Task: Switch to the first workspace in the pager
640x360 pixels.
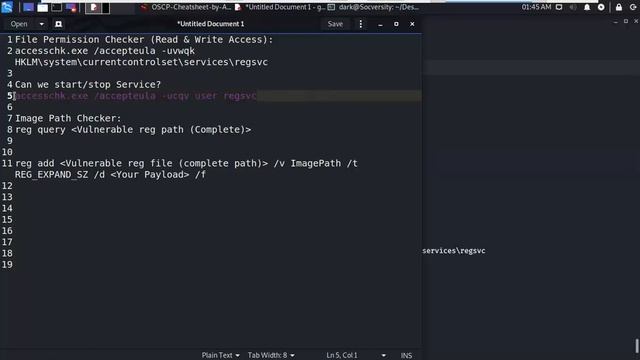Action: coord(93,7)
